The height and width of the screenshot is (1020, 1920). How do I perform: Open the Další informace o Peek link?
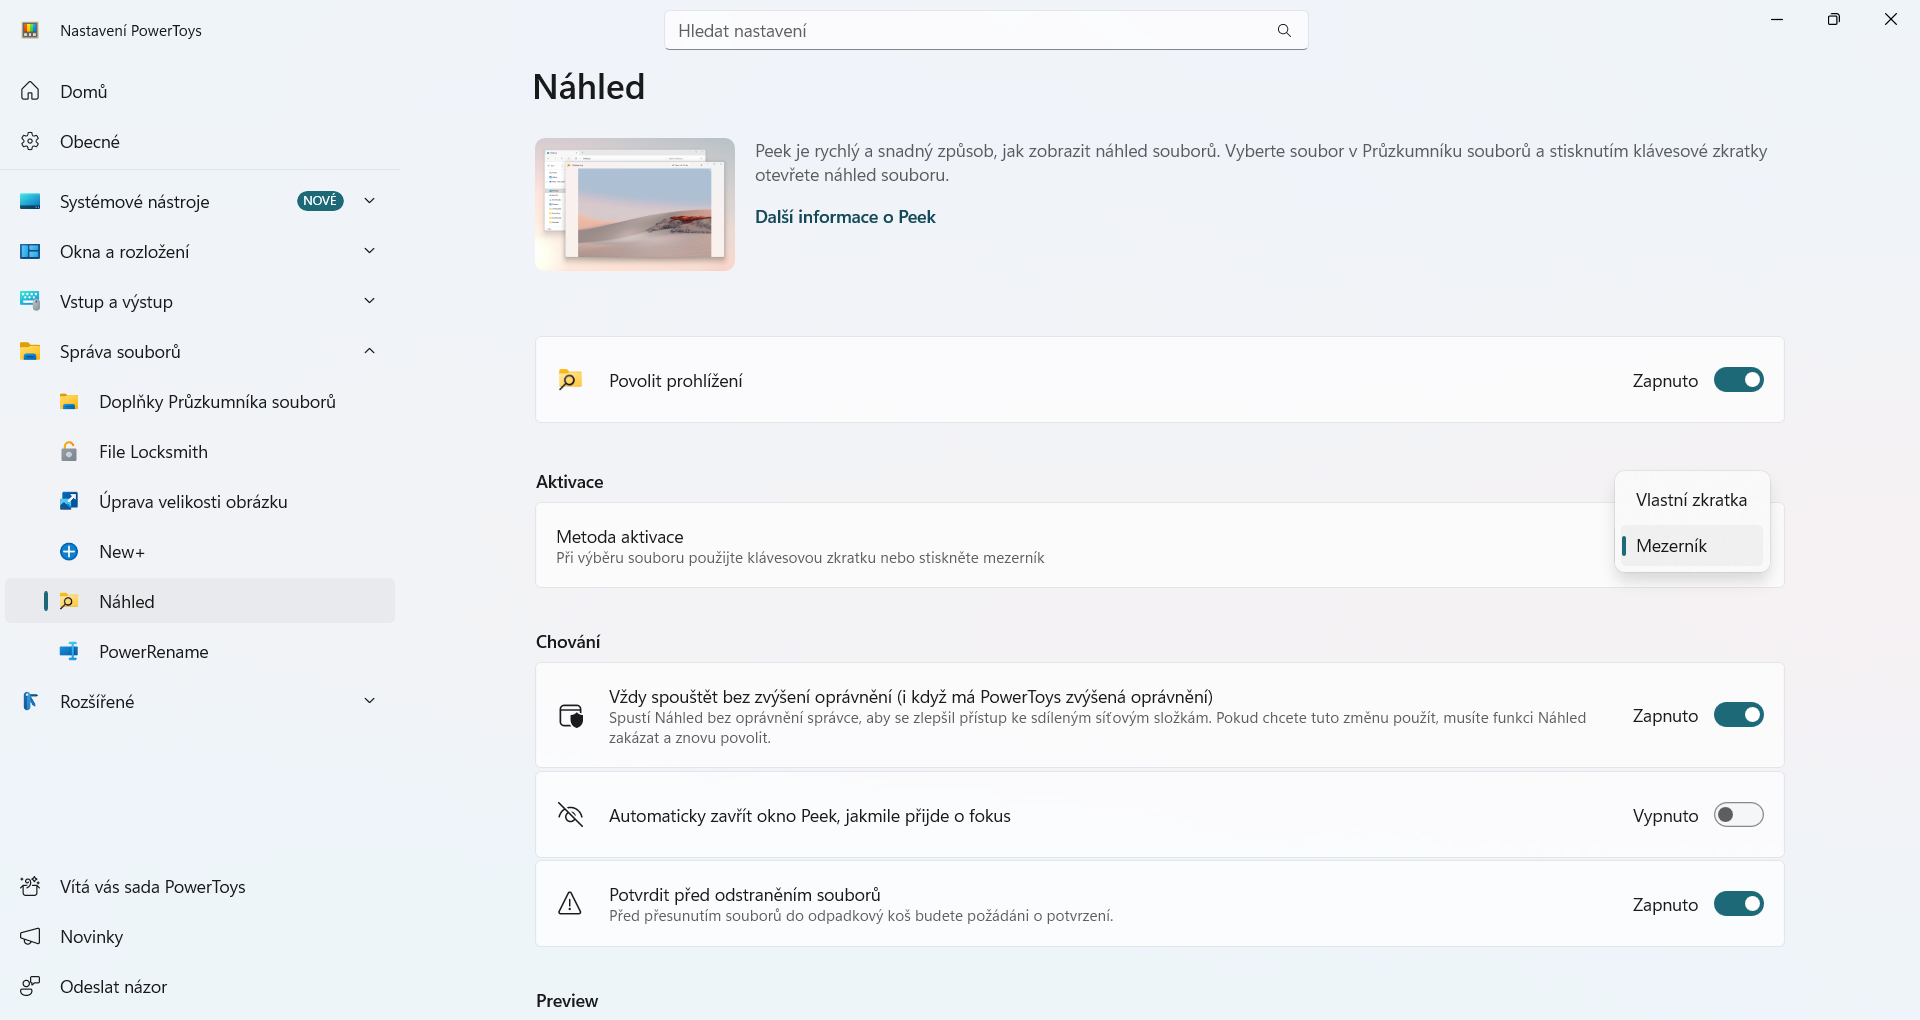coord(845,217)
